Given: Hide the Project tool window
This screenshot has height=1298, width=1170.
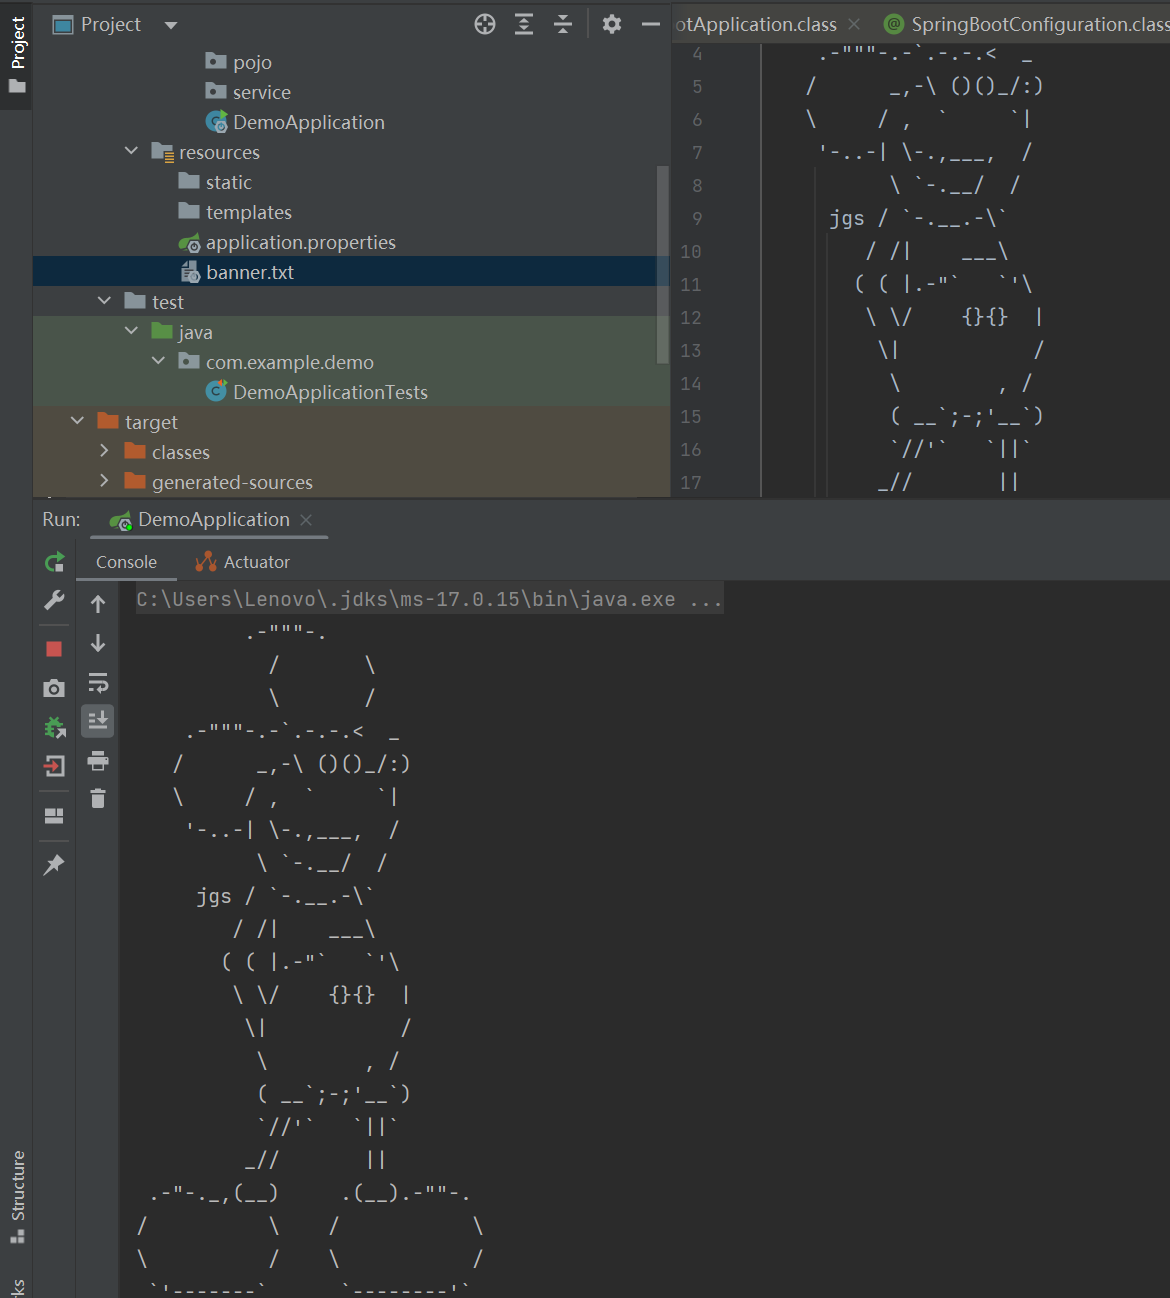Looking at the screenshot, I should coord(651,24).
